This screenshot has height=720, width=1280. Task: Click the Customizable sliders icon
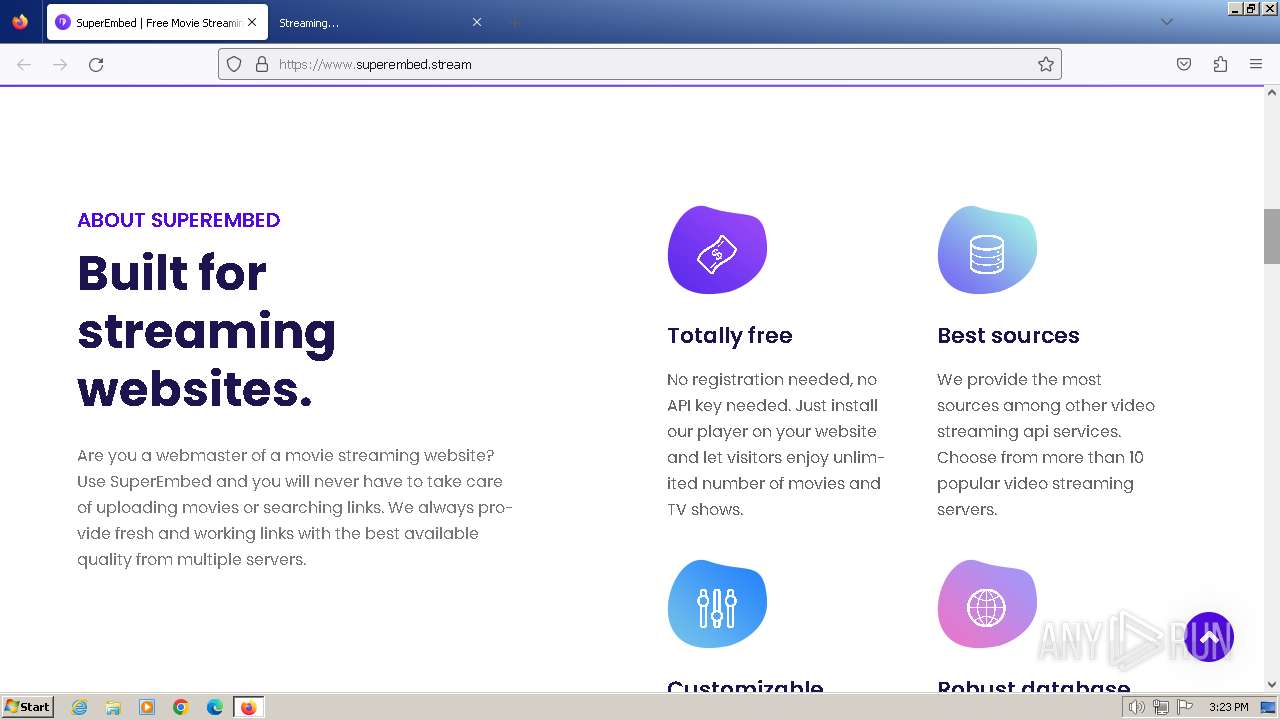pos(717,604)
